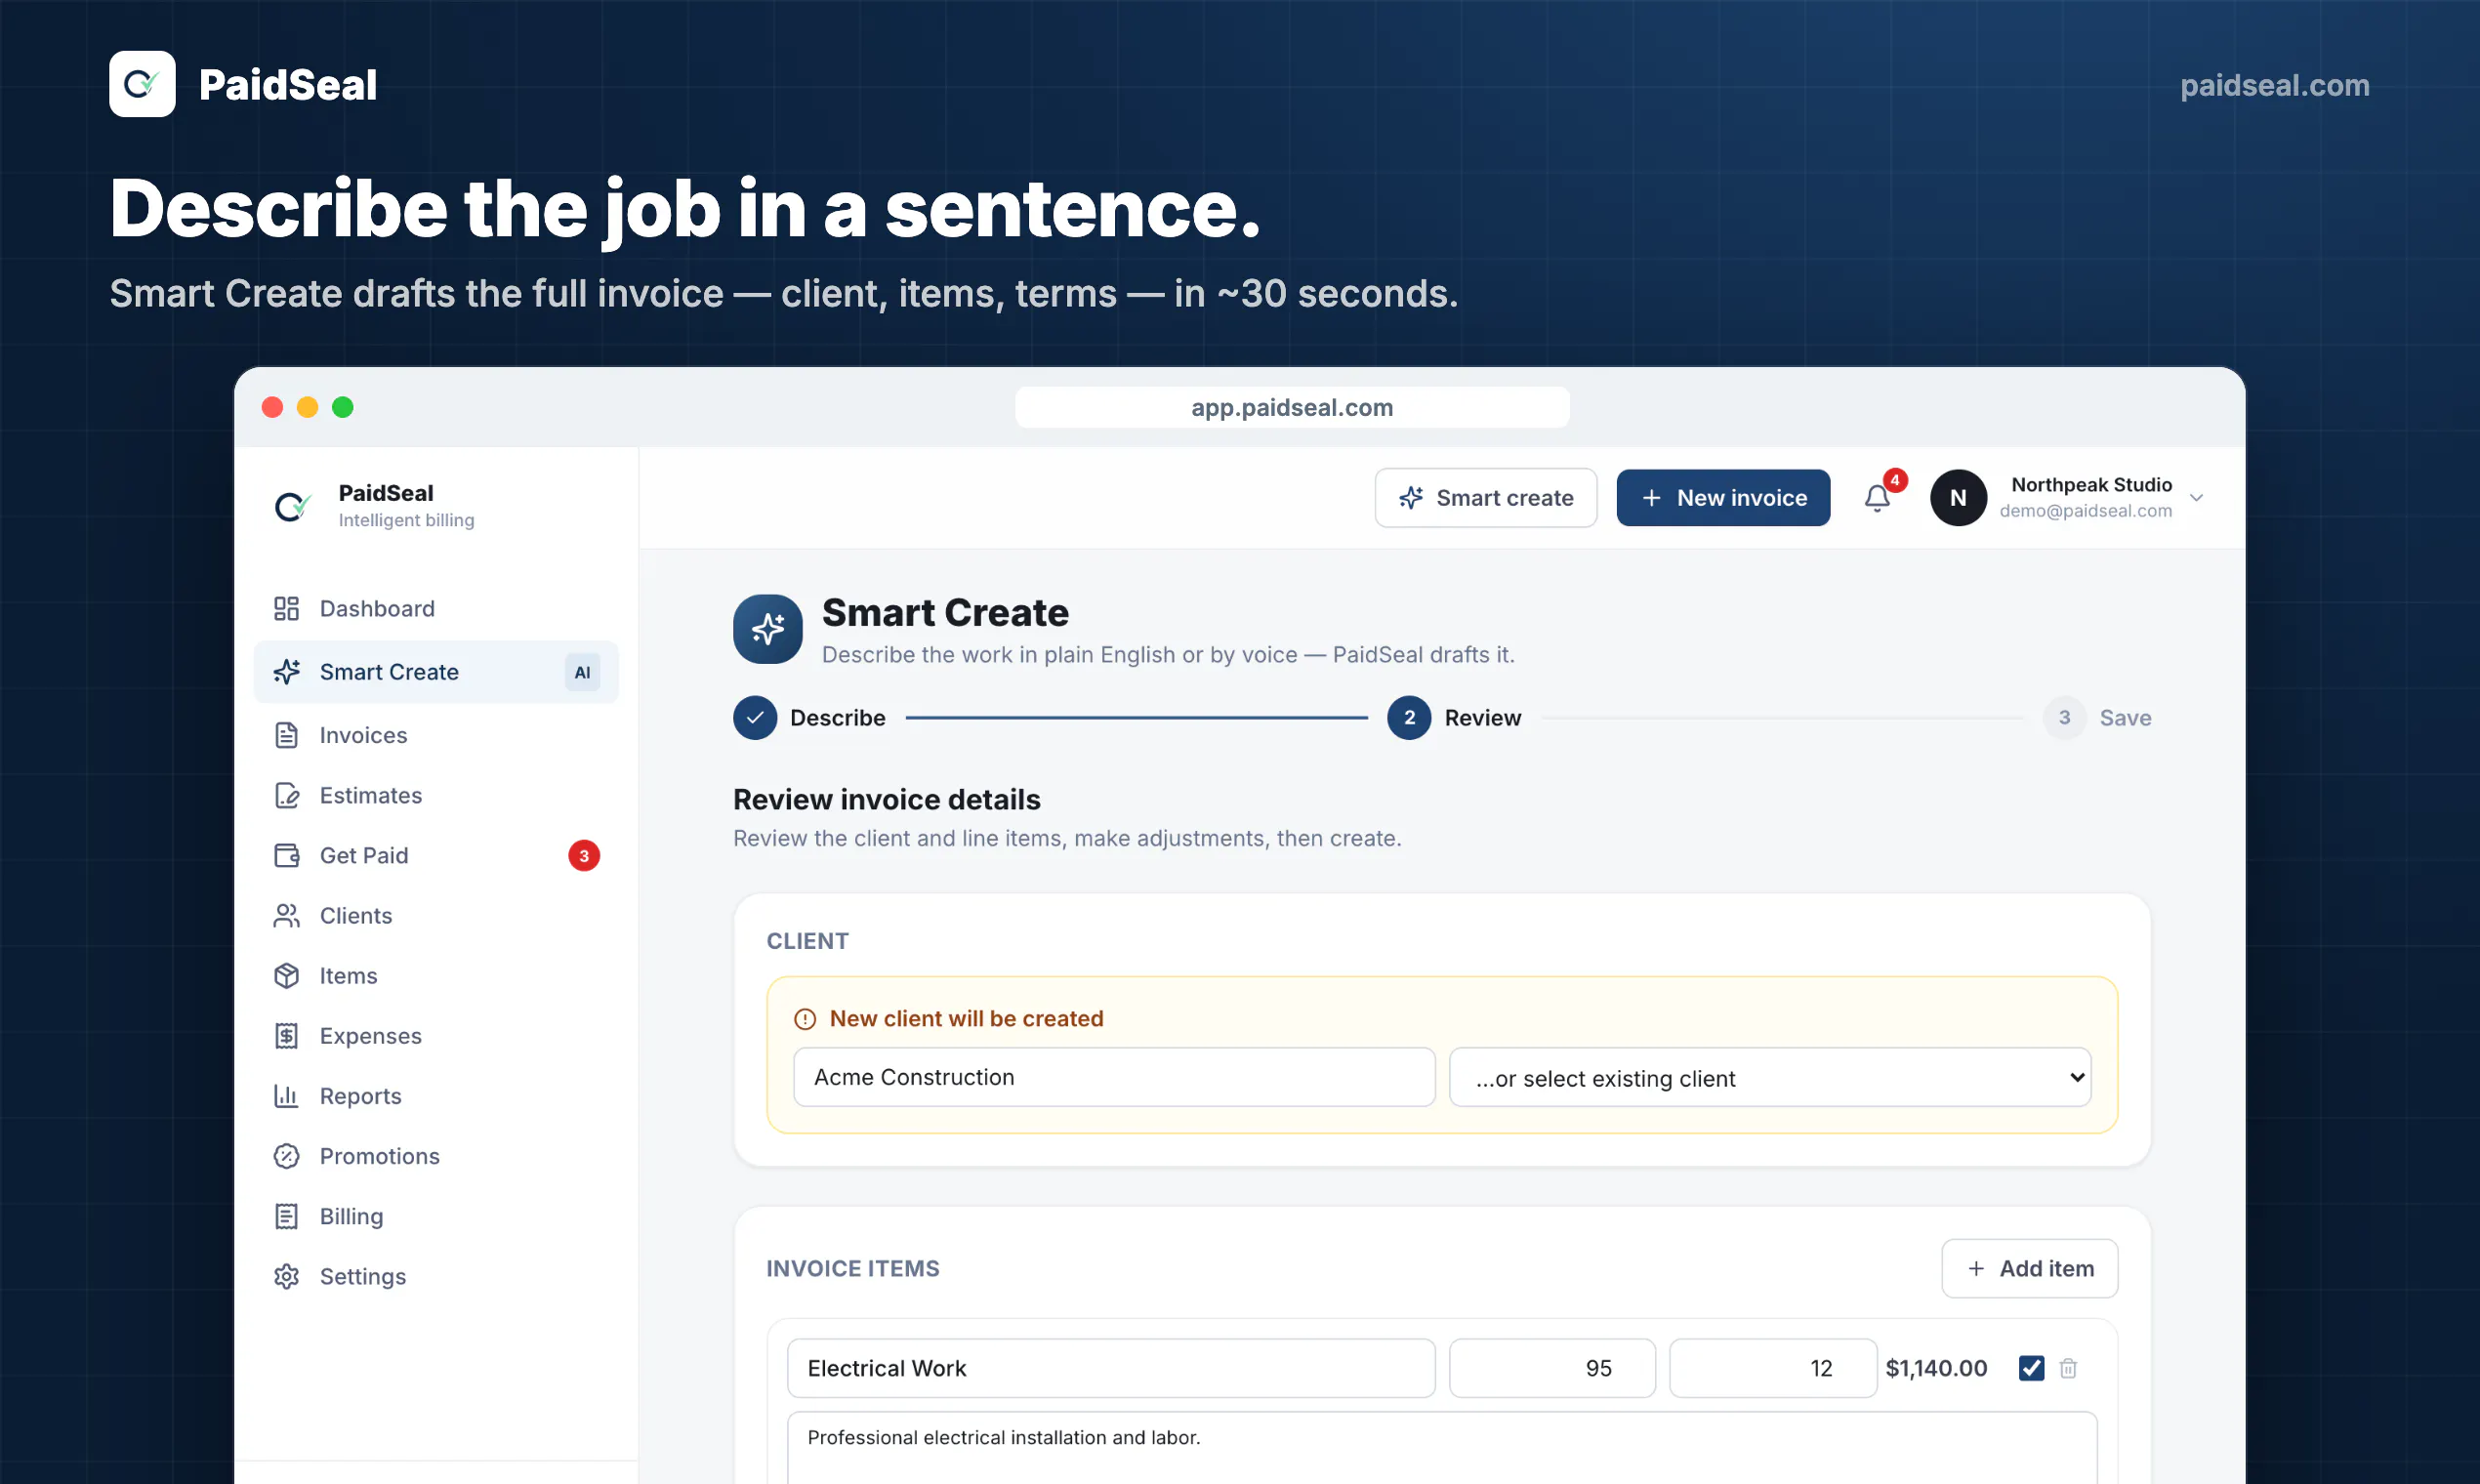Click the Clients people icon
This screenshot has width=2480, height=1484.
[287, 915]
